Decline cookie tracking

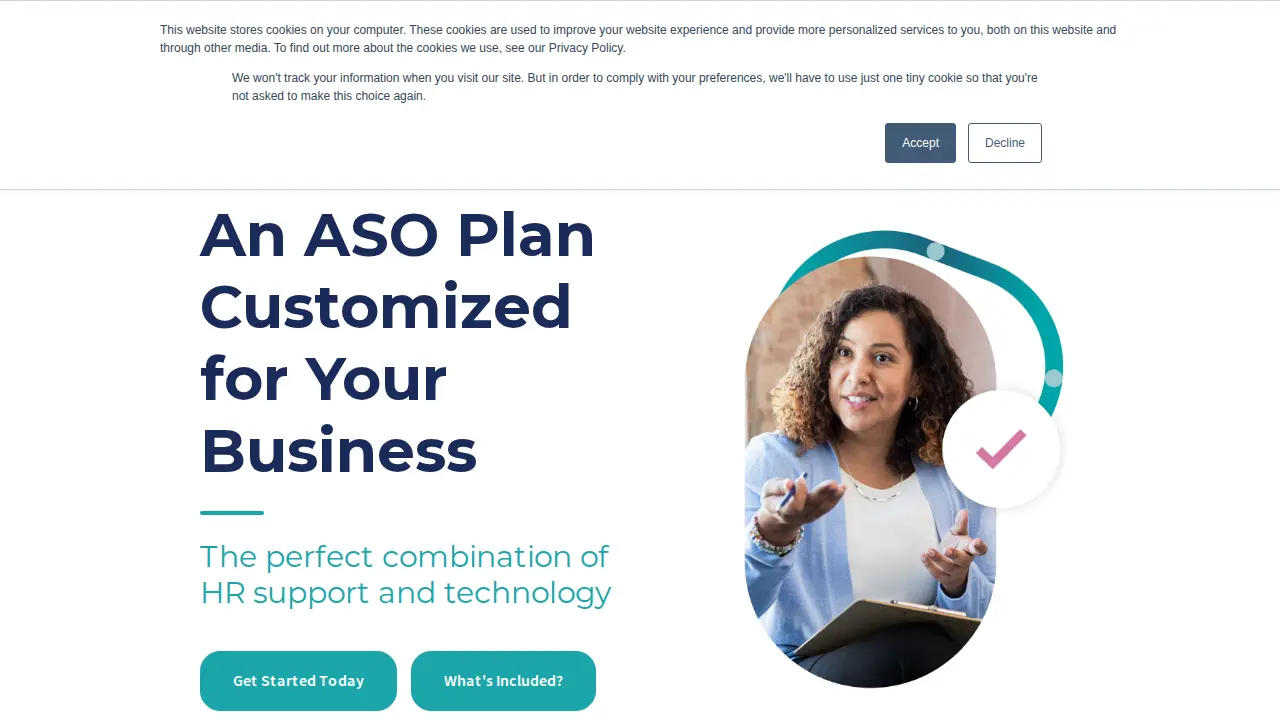(x=1004, y=143)
